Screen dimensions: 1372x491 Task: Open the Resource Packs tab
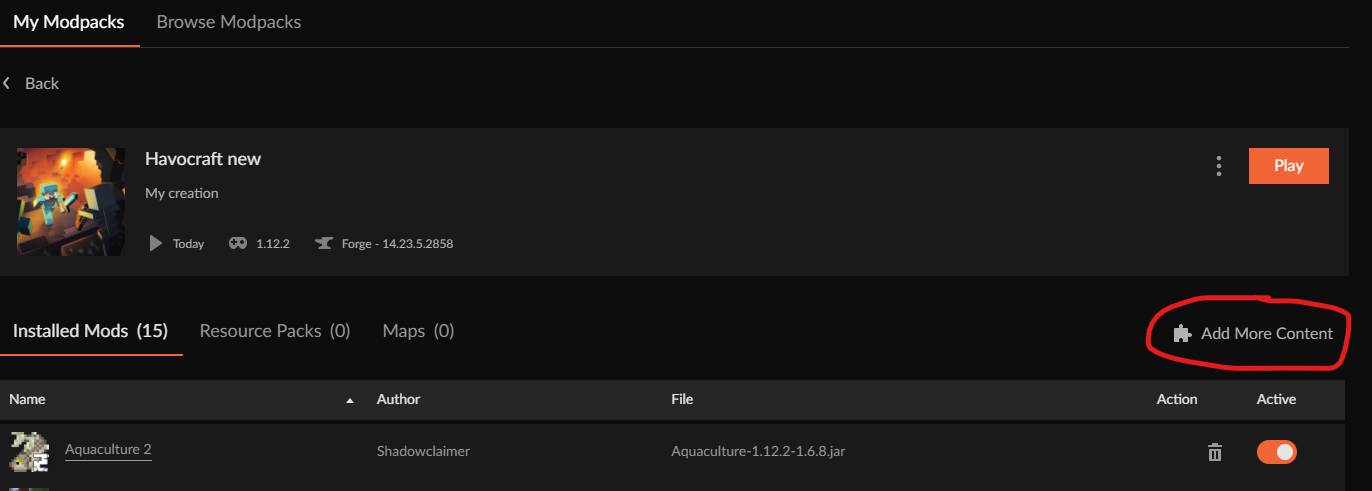point(275,331)
